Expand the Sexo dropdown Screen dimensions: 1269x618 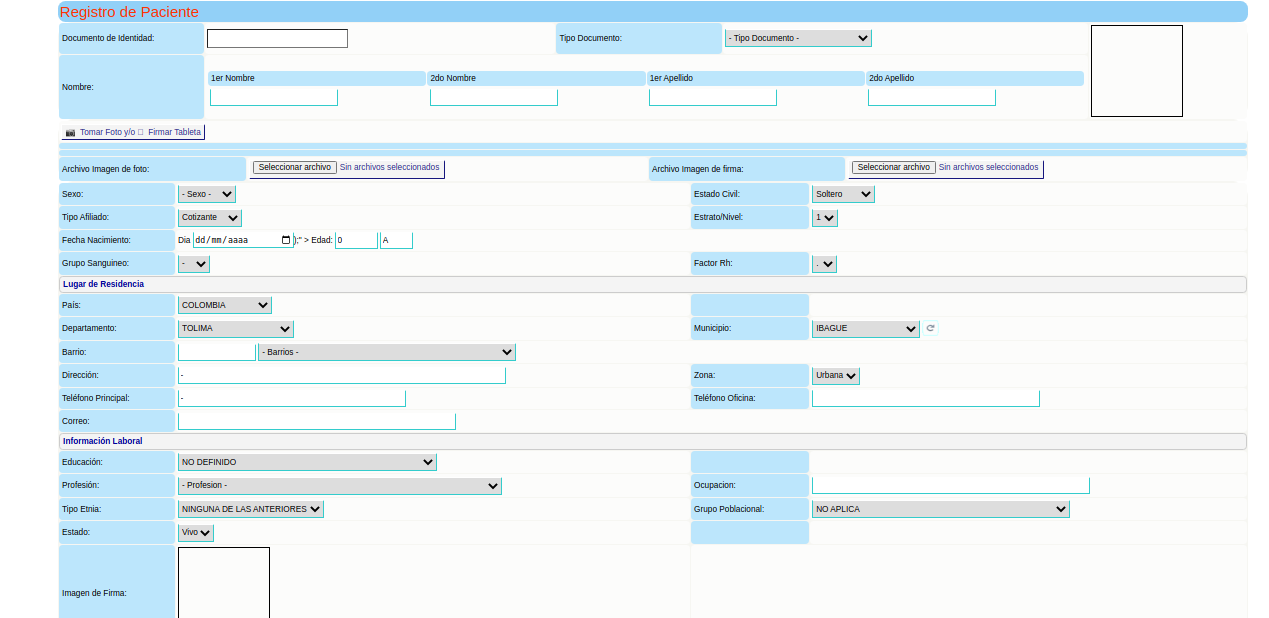click(206, 194)
